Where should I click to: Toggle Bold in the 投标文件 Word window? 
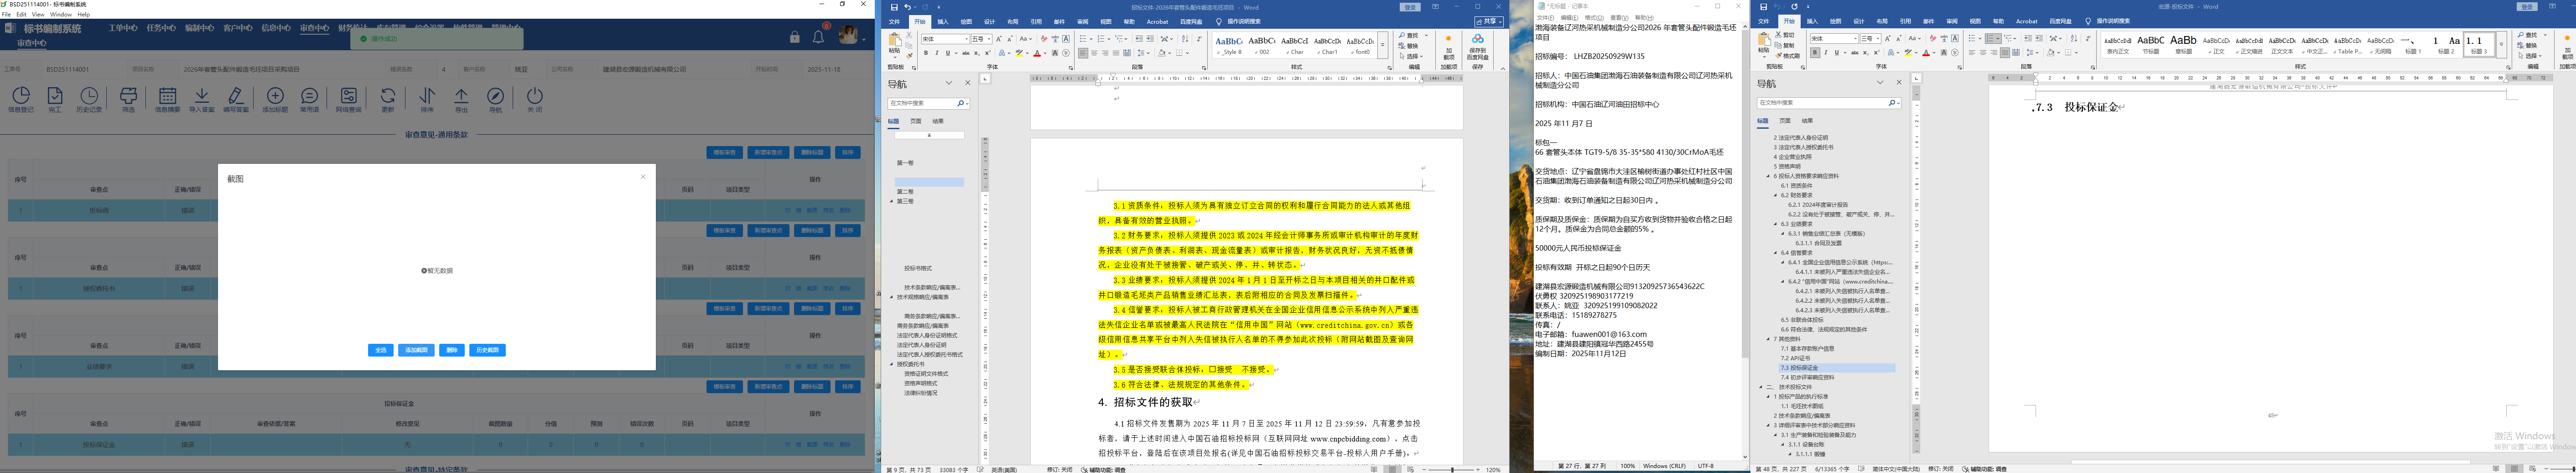[x=1814, y=53]
